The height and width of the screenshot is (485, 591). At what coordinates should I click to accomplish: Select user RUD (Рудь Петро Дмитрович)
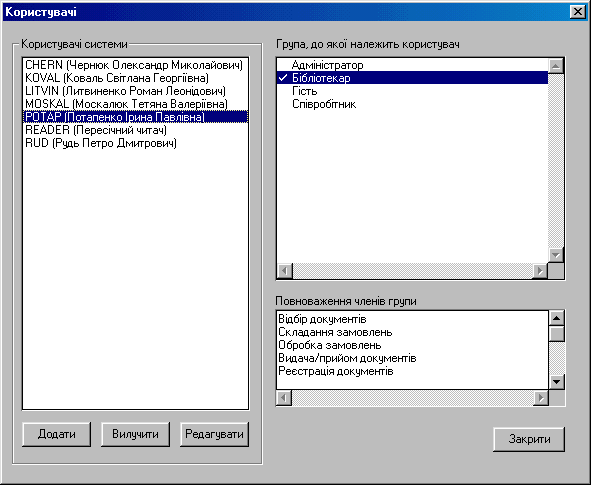135,143
